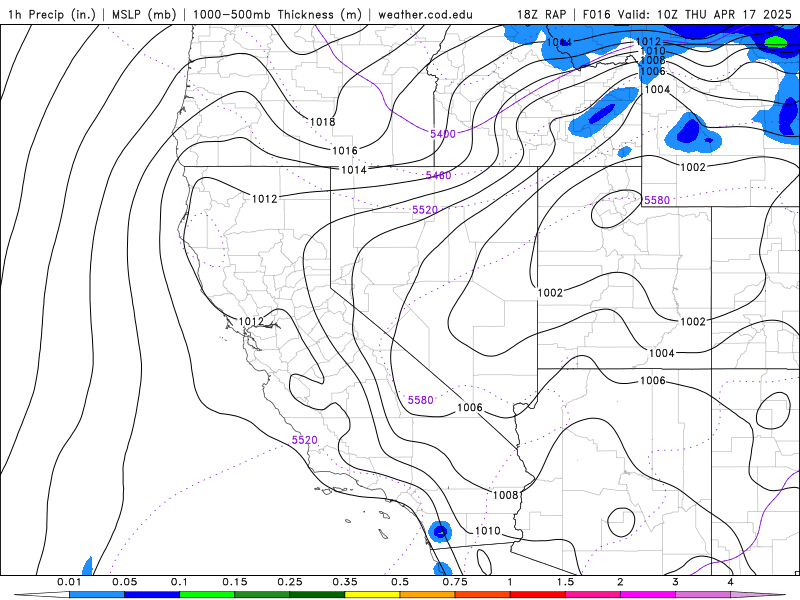Click the 1018 isobar label
Viewport: 800px width, 600px height.
click(x=322, y=122)
